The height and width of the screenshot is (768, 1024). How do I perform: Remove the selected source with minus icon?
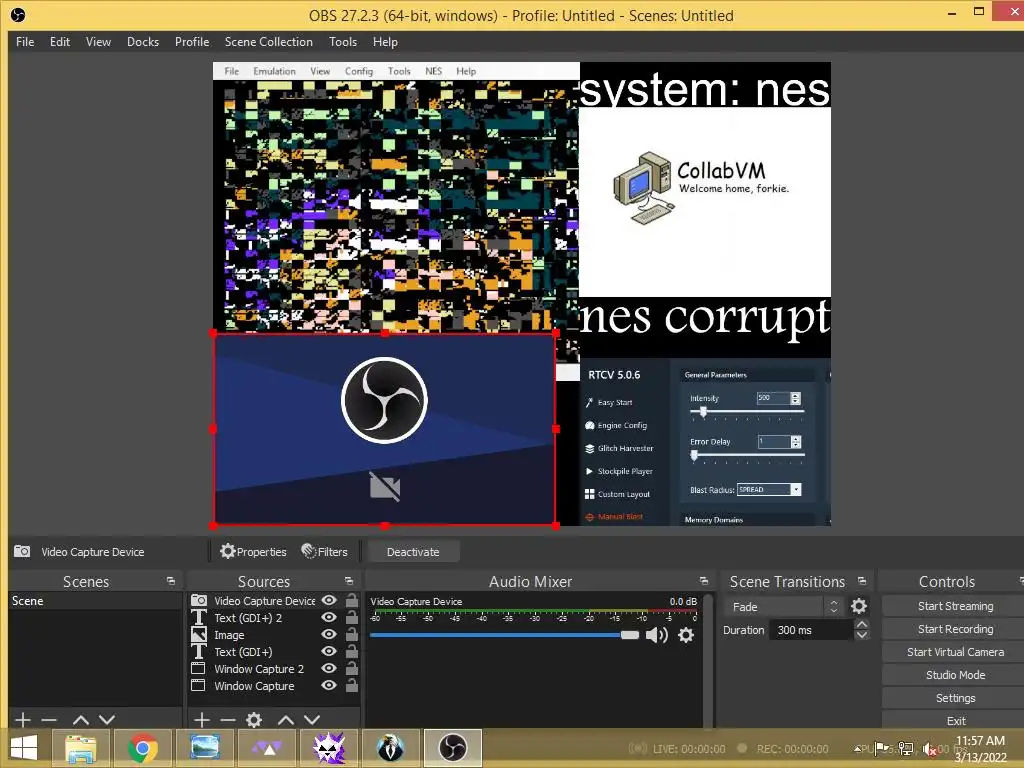[x=227, y=720]
